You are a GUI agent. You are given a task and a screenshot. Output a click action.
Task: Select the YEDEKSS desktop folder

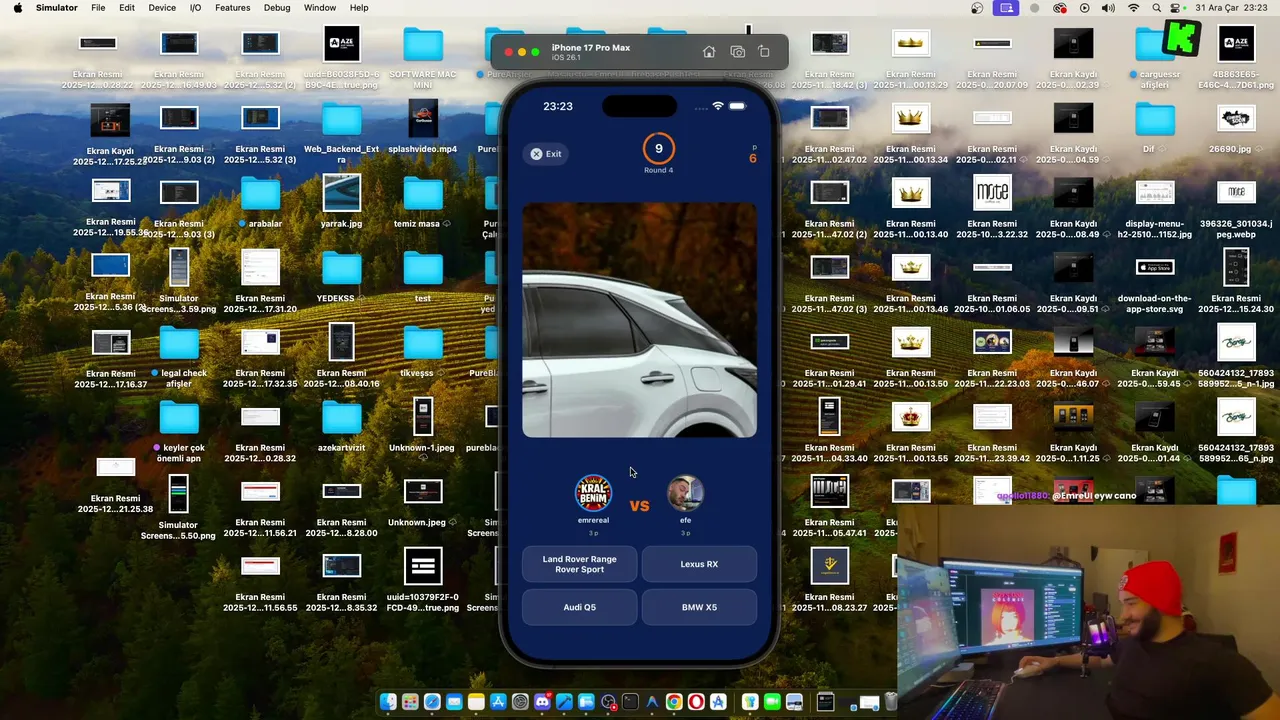[x=341, y=269]
